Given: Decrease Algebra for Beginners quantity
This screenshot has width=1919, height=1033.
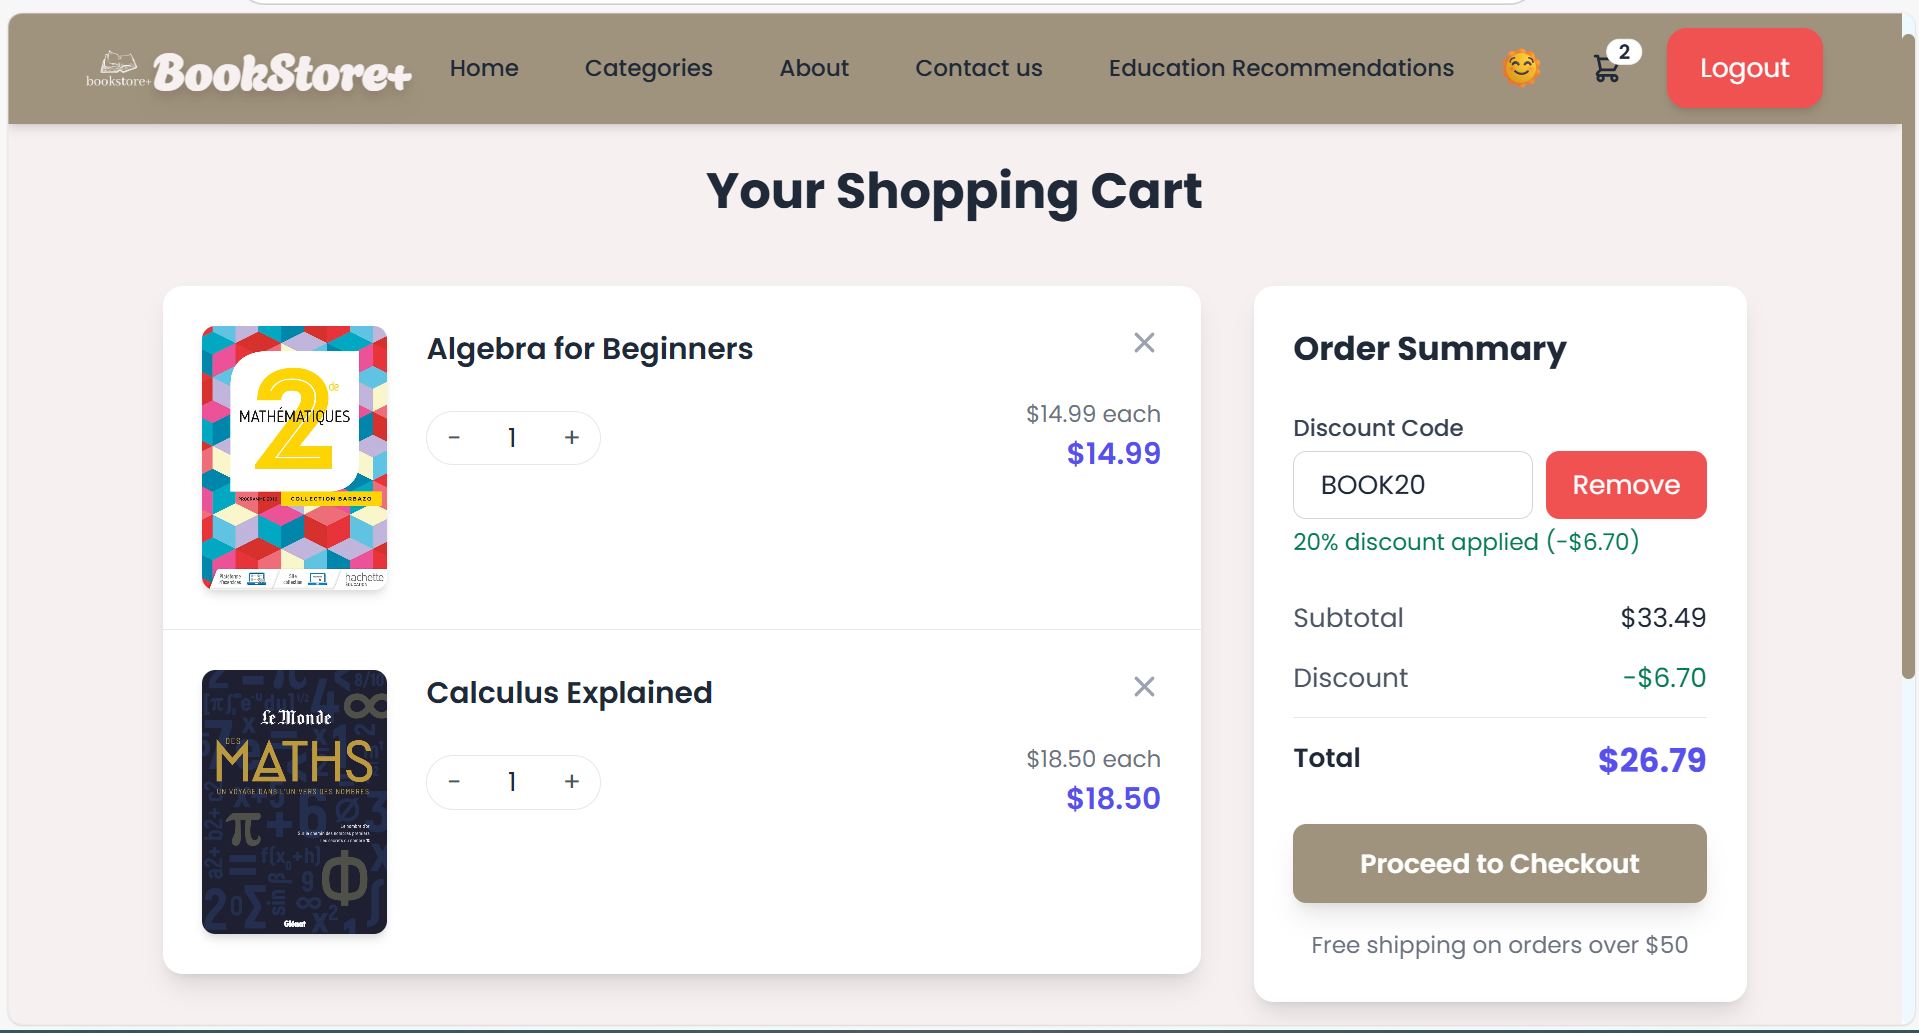Looking at the screenshot, I should pyautogui.click(x=454, y=438).
